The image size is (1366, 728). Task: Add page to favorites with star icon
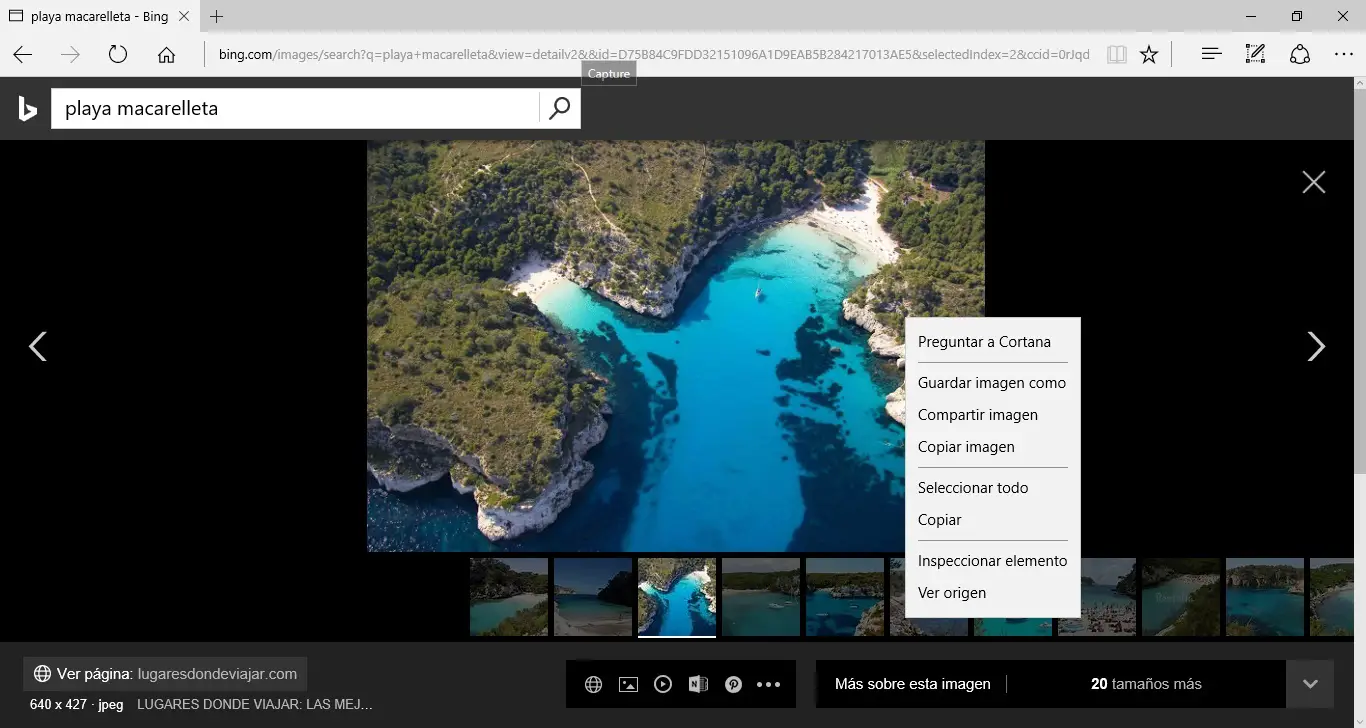[1149, 54]
